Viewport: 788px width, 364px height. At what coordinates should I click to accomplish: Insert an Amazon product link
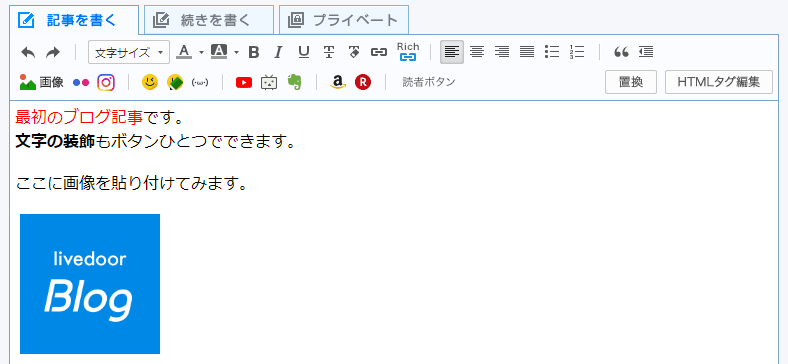pos(338,82)
